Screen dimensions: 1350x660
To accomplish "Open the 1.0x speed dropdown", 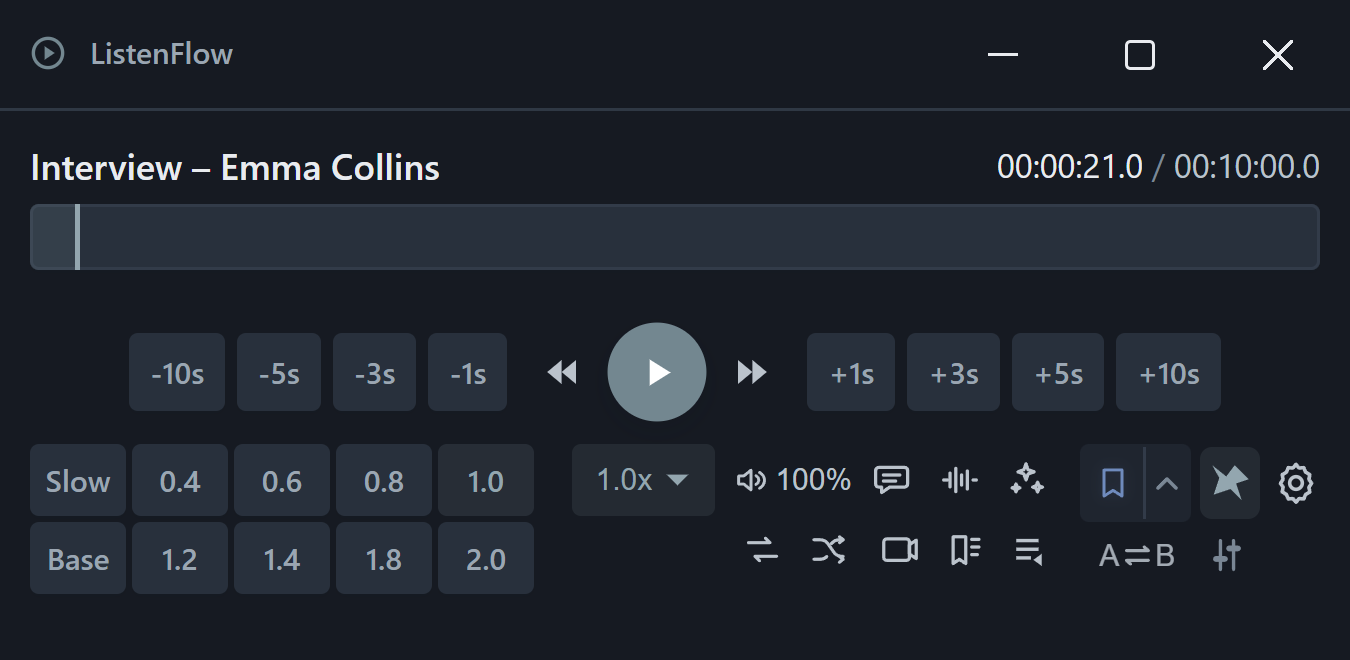I will click(643, 480).
